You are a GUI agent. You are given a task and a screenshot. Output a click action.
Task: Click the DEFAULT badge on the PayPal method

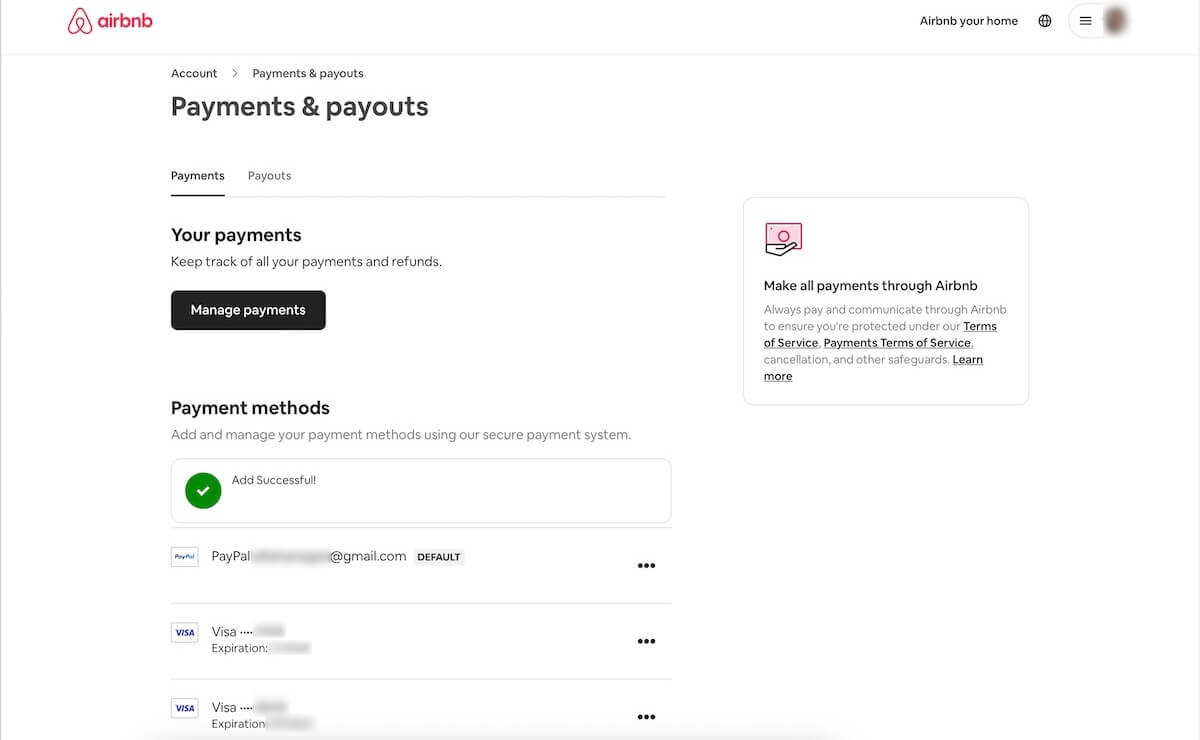(439, 556)
